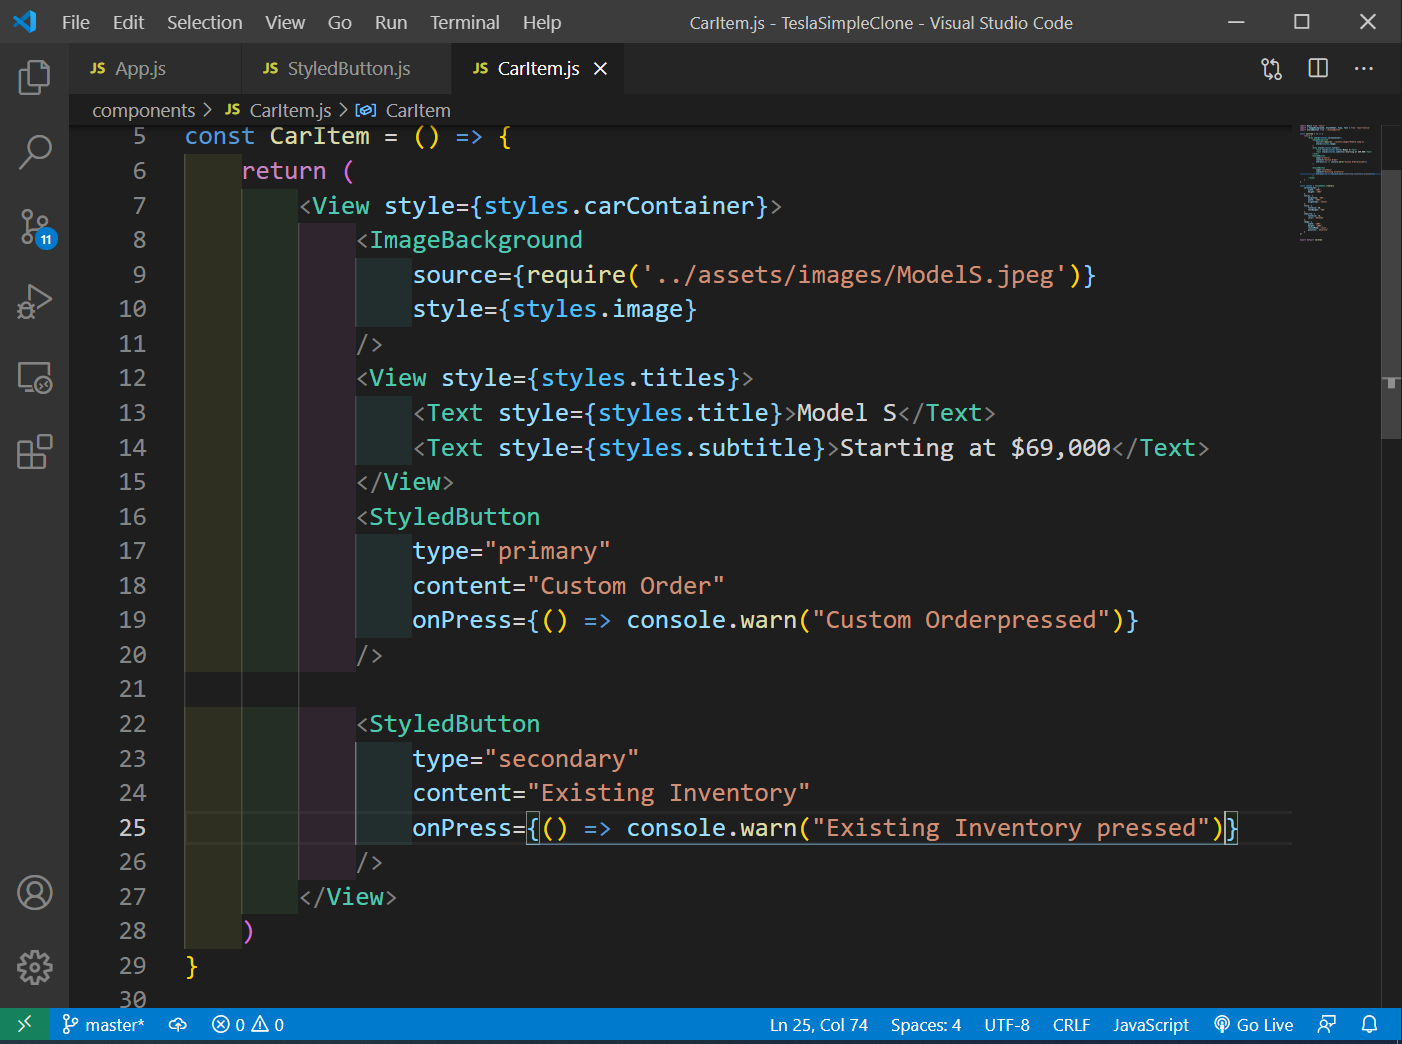Click the Synchronize Changes cloud icon
The image size is (1402, 1044).
(178, 1024)
